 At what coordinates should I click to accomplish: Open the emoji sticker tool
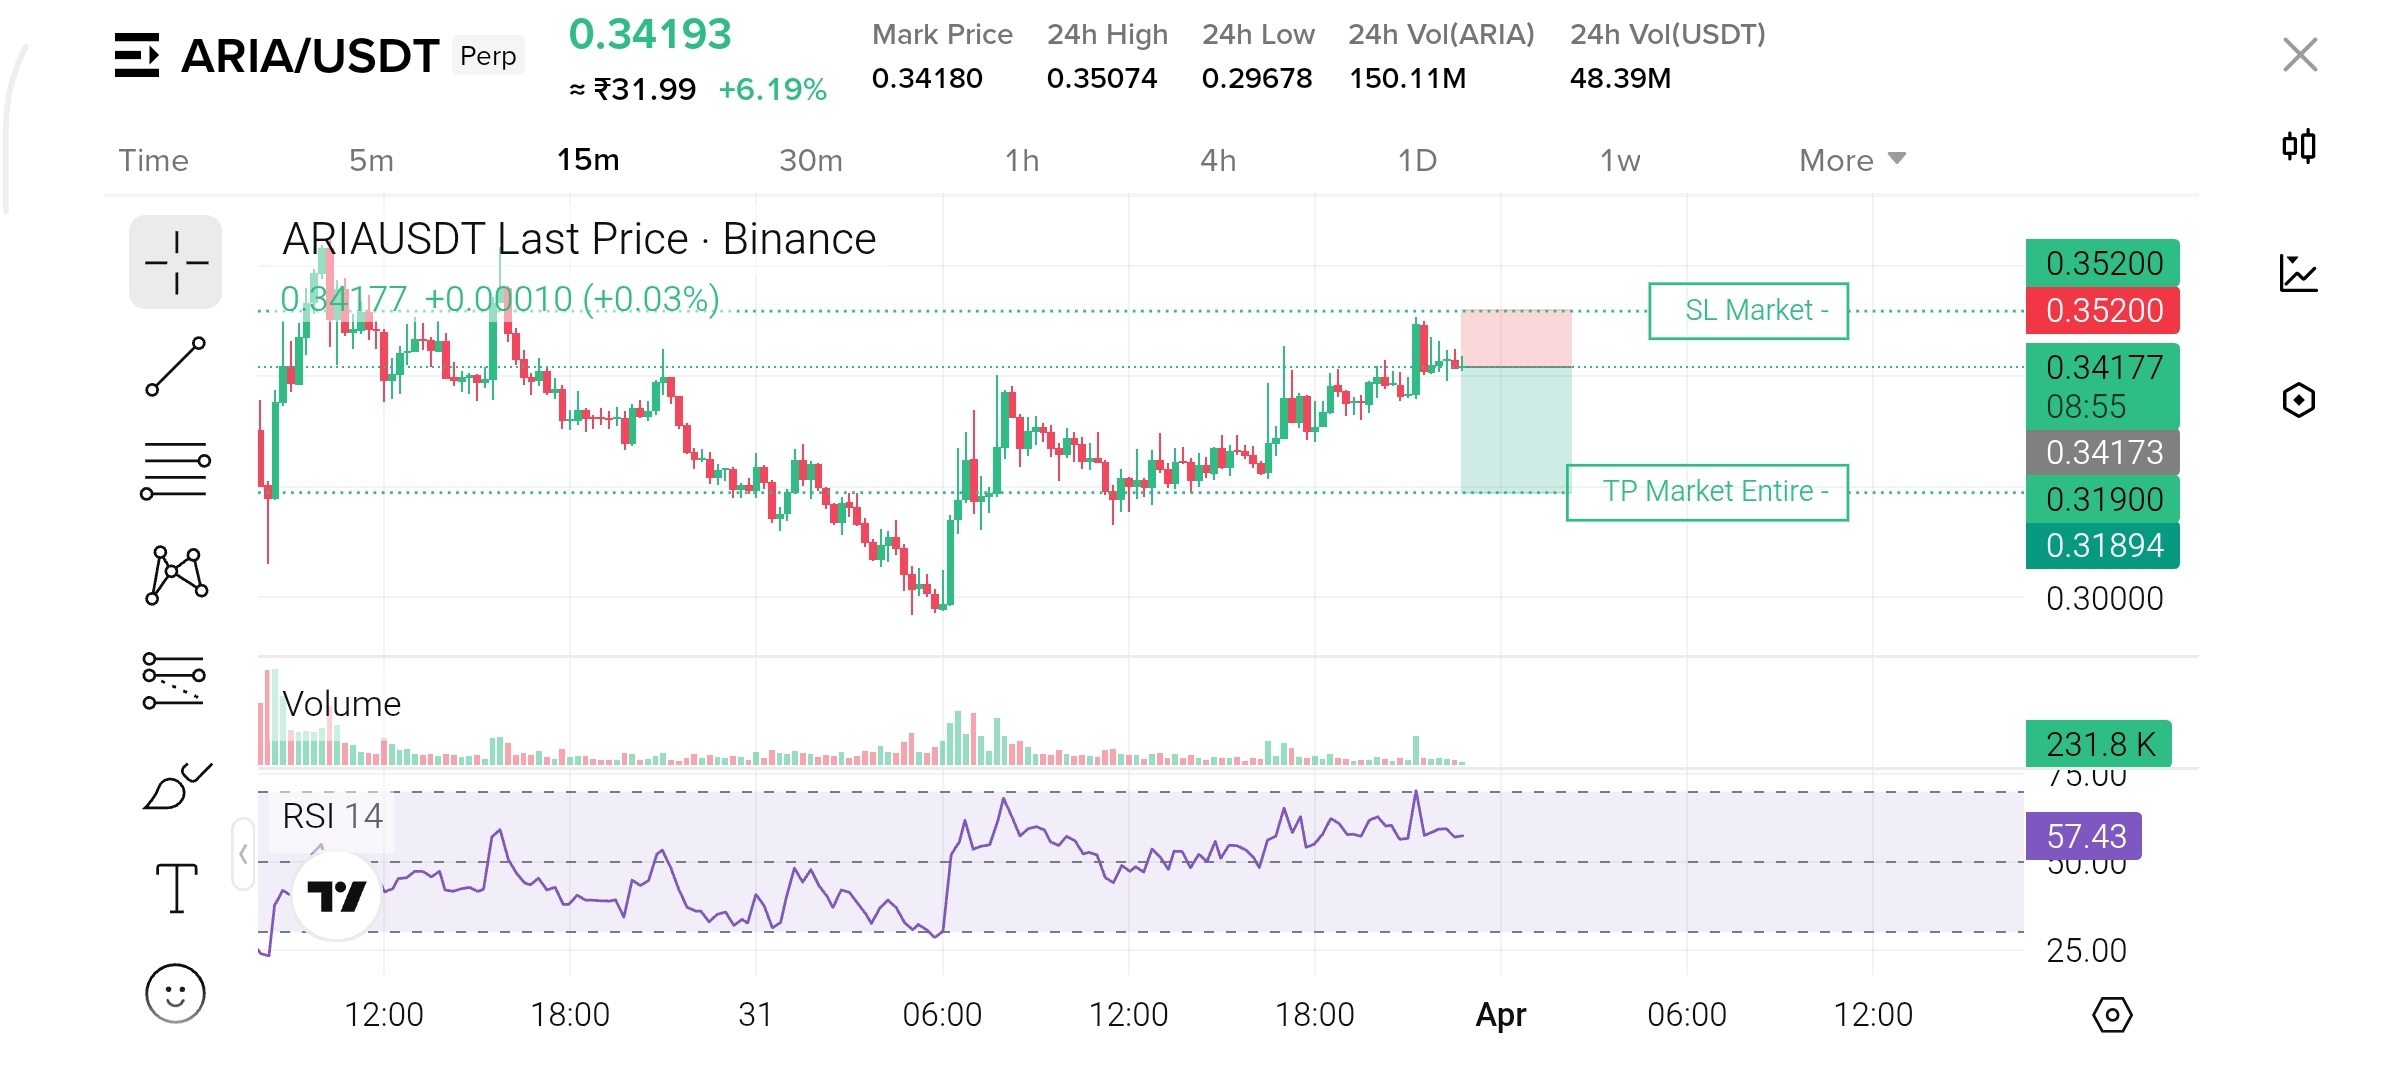coord(175,993)
